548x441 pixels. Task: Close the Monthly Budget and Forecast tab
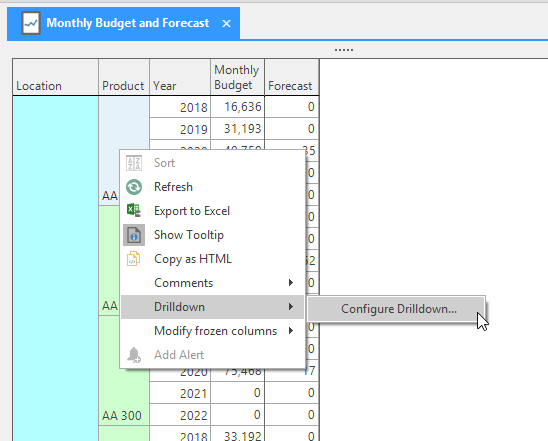click(x=226, y=23)
